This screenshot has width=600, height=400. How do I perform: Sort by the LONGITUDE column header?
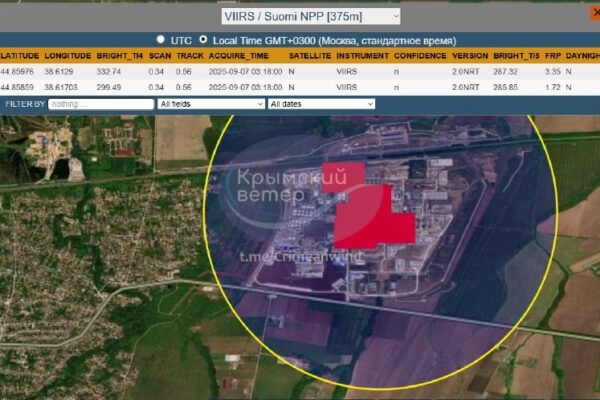68,56
